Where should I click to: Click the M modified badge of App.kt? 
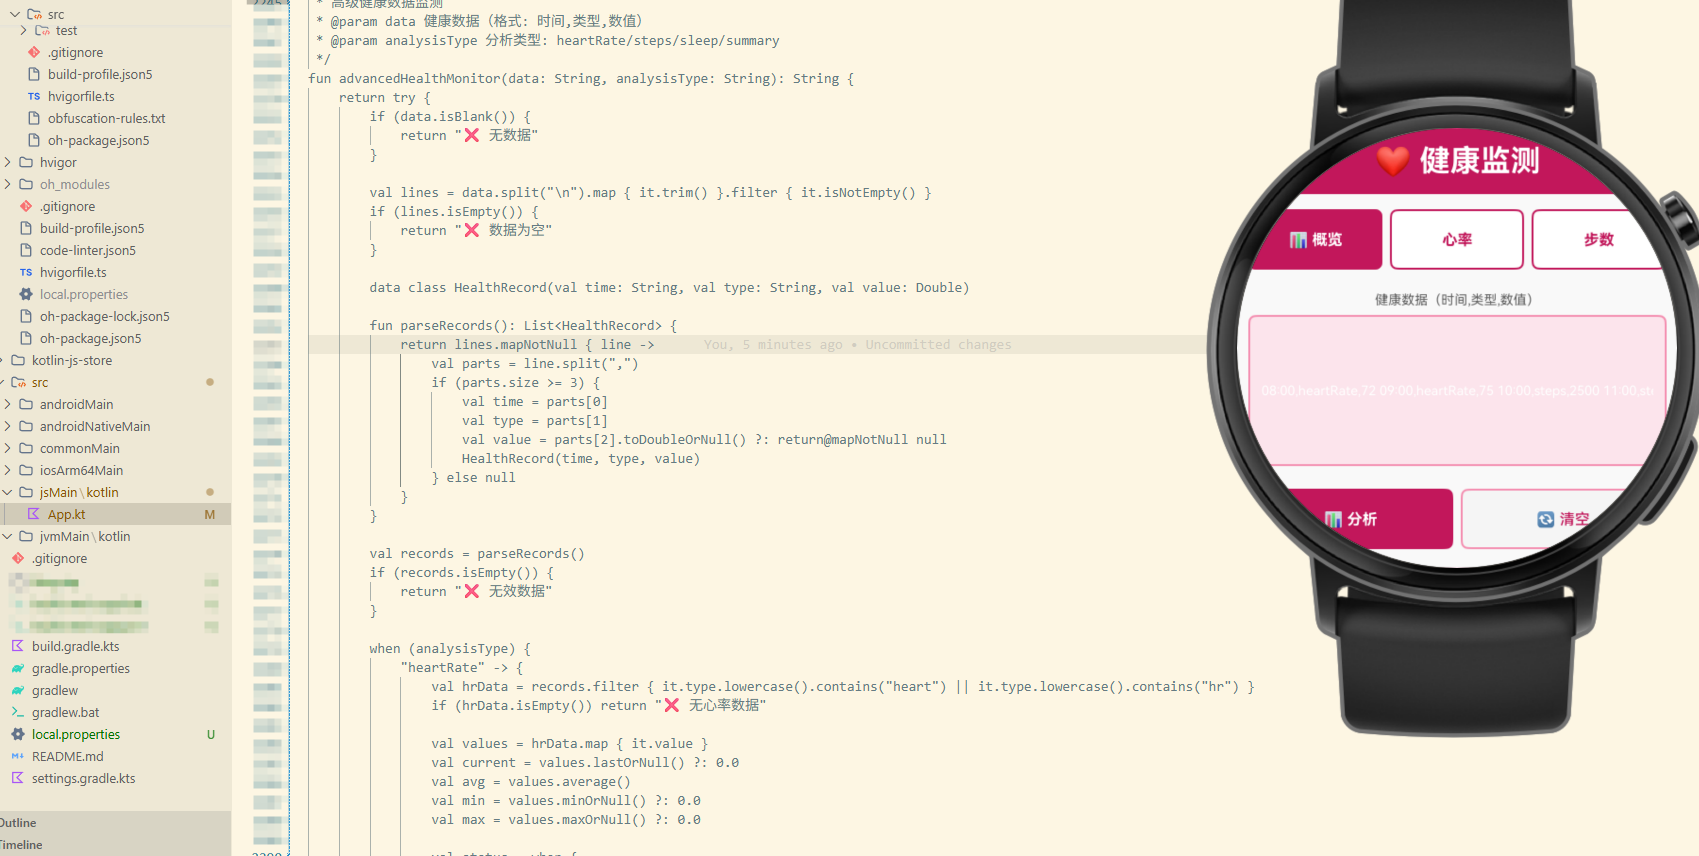(210, 515)
